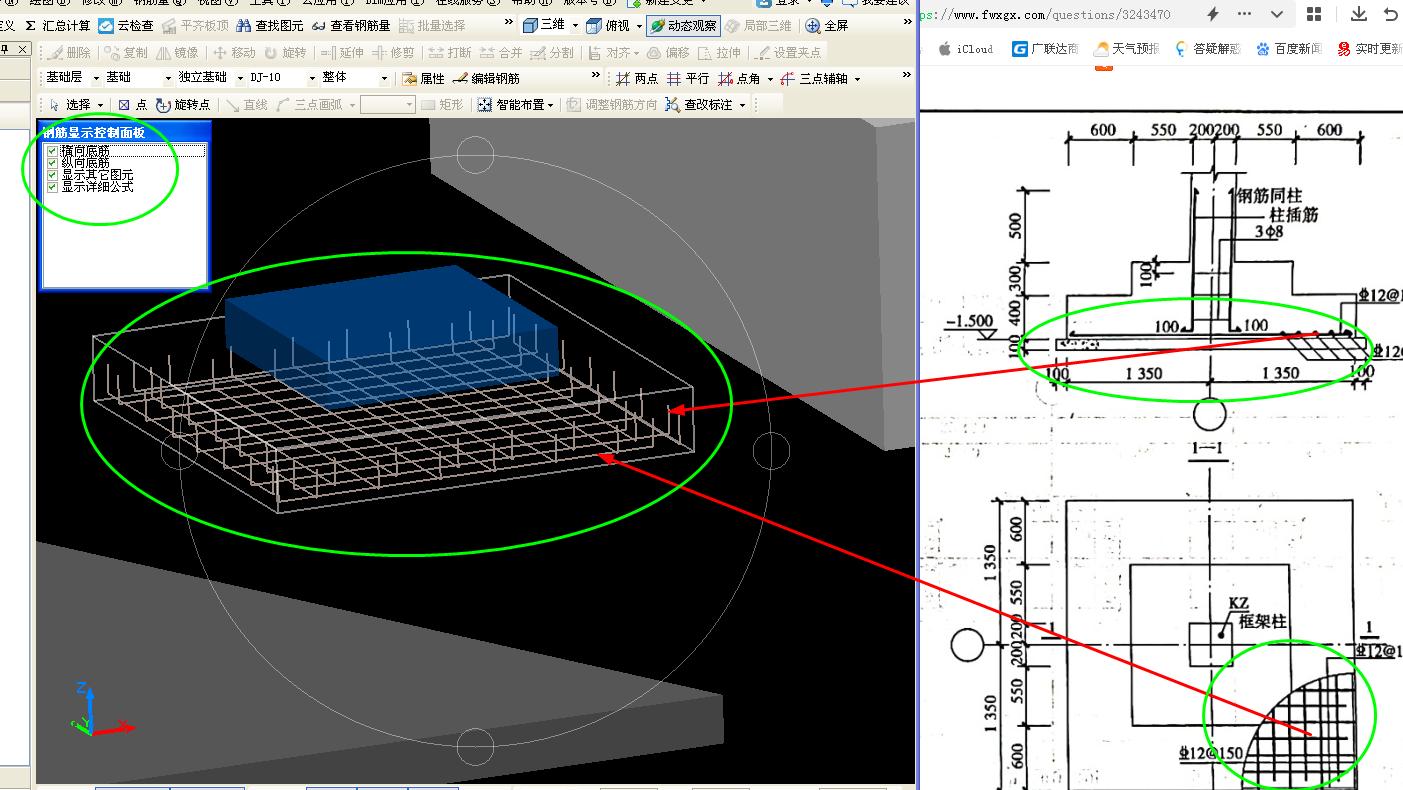Screen dimensions: 1403x790
Task: Open 实时更新 bookmark in browser
Action: click(1370, 48)
